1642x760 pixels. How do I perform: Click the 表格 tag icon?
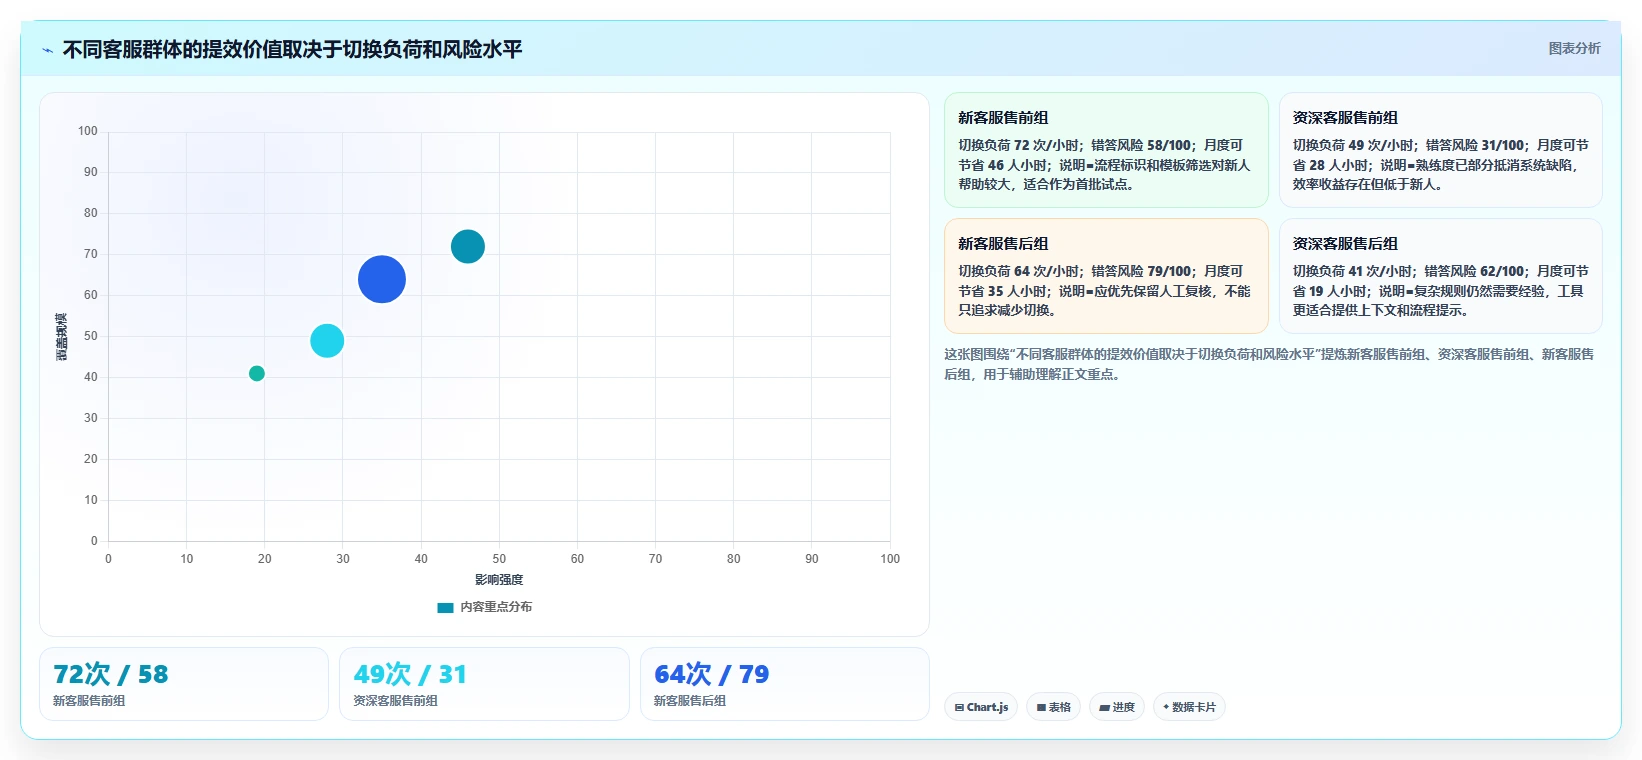coord(1041,707)
